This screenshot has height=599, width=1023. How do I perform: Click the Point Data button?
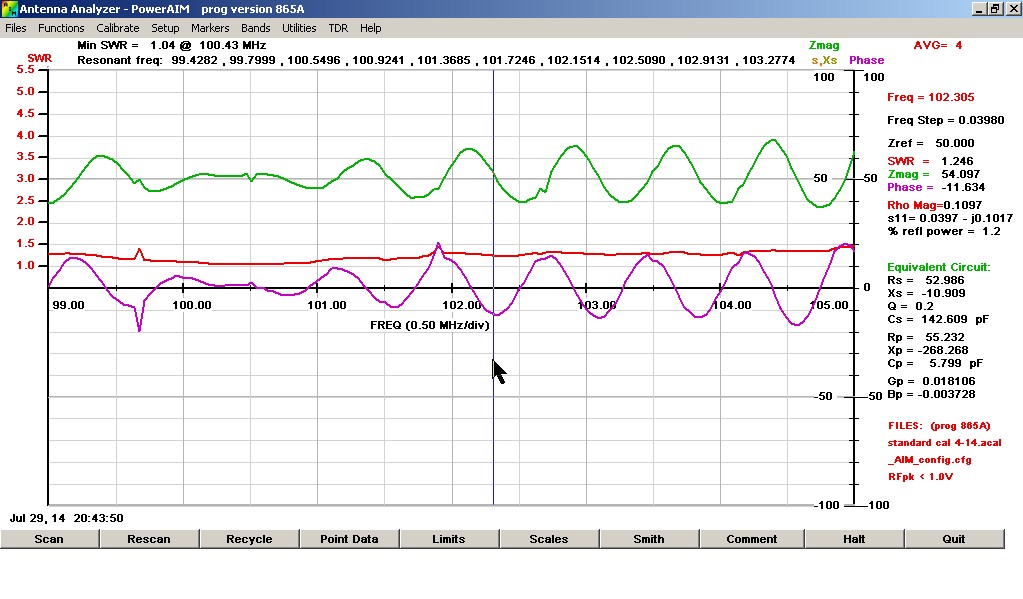click(x=349, y=539)
